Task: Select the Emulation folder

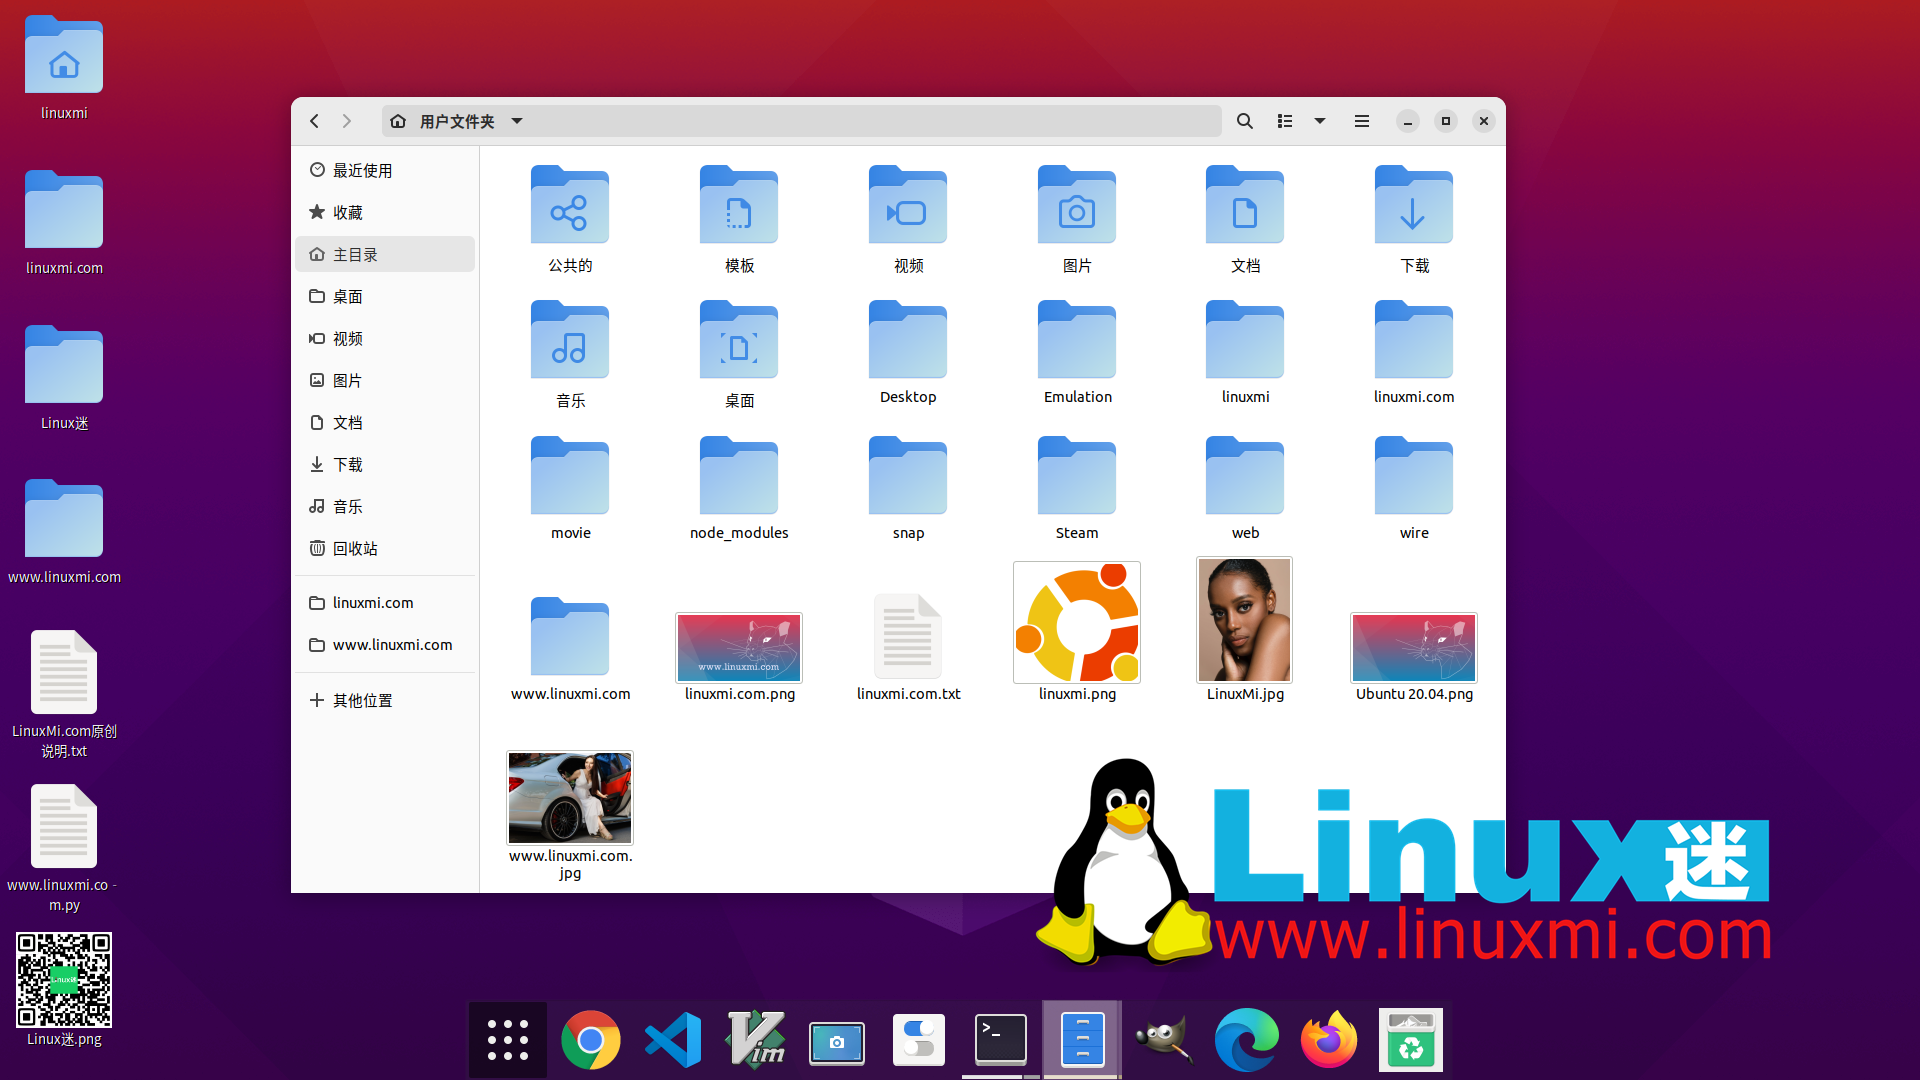Action: coord(1077,340)
